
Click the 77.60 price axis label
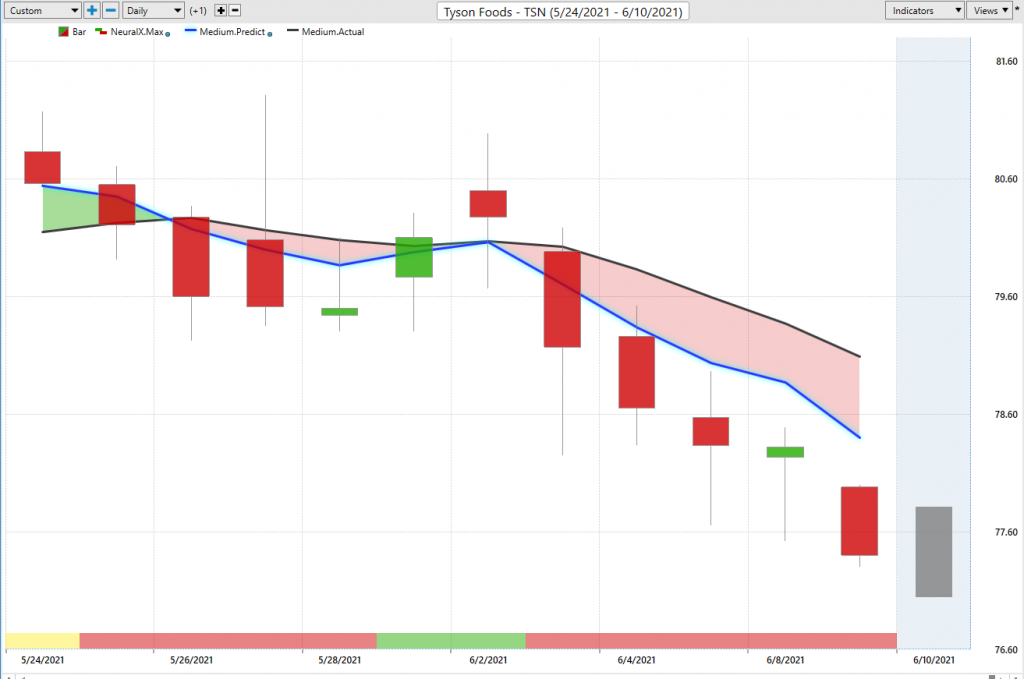coord(1006,532)
